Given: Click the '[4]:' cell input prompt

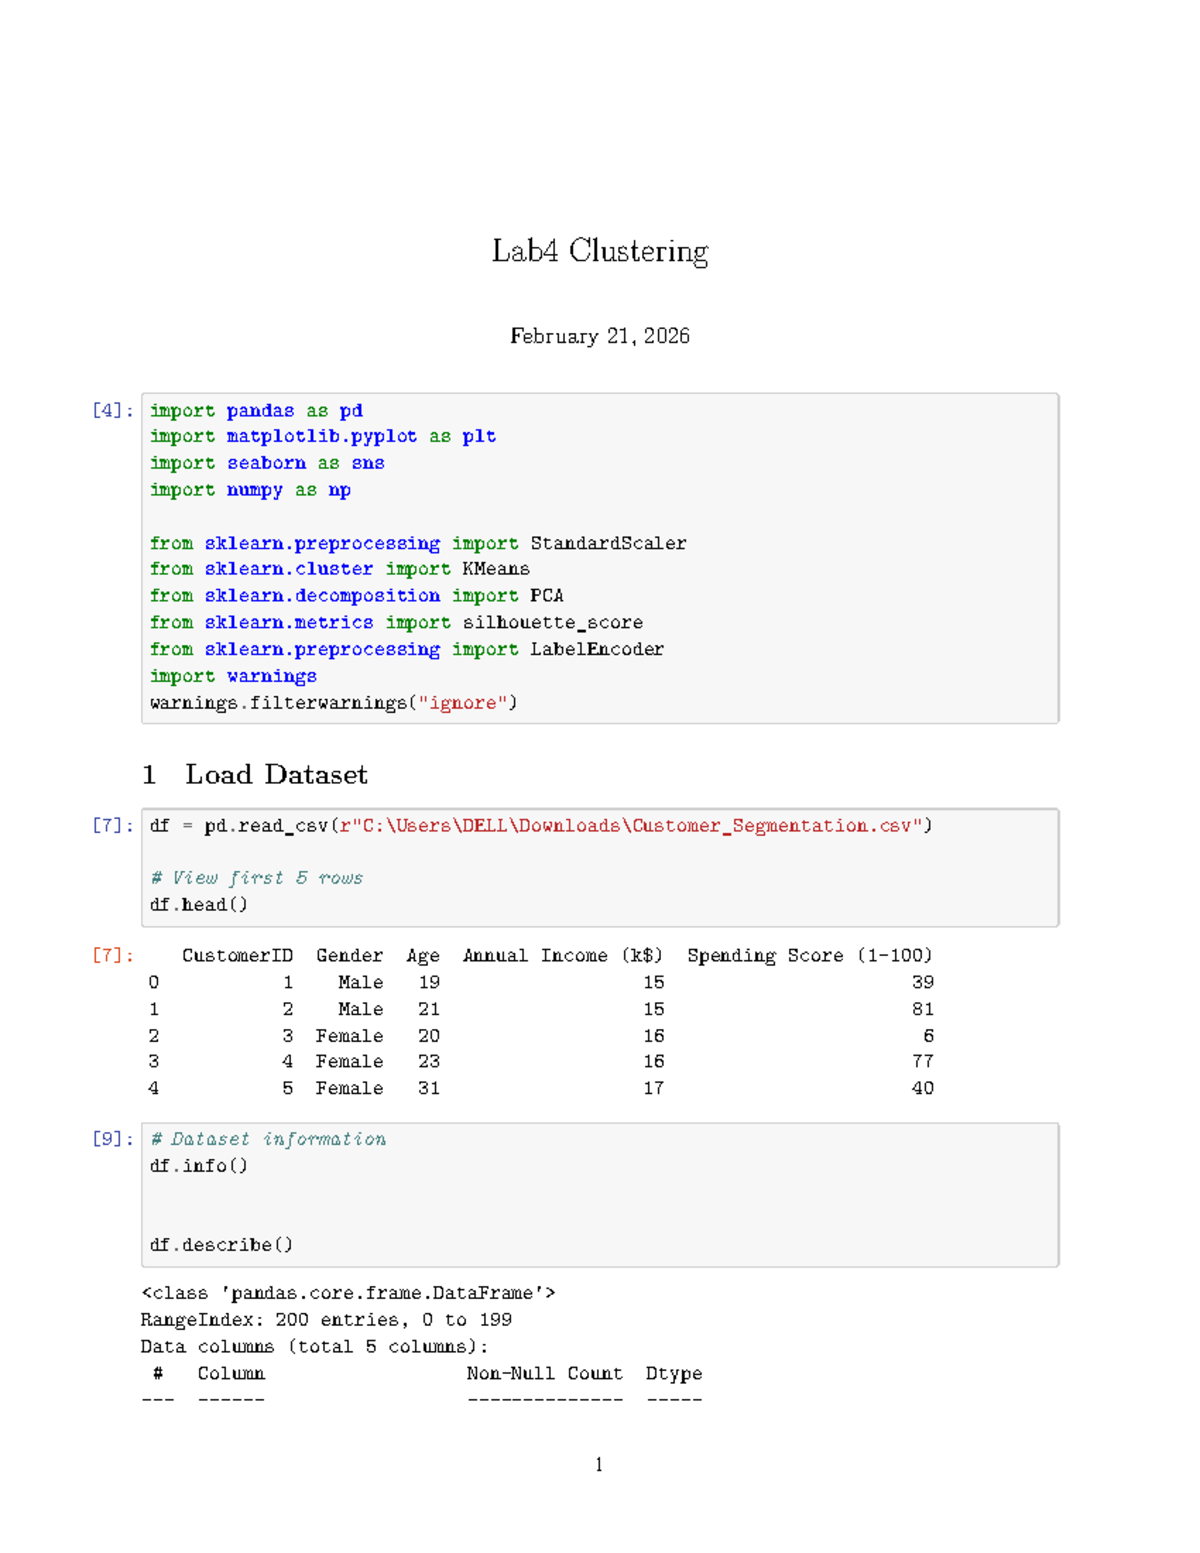Looking at the screenshot, I should point(113,410).
